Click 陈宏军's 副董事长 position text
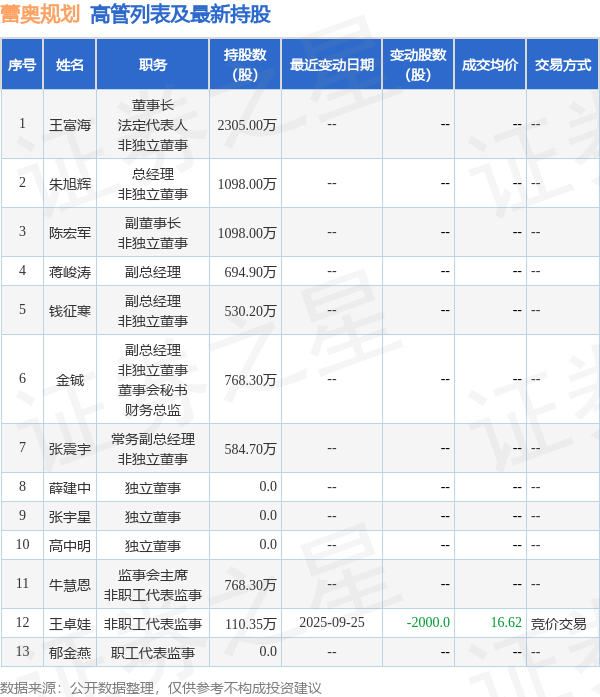600x697 pixels. (x=153, y=223)
